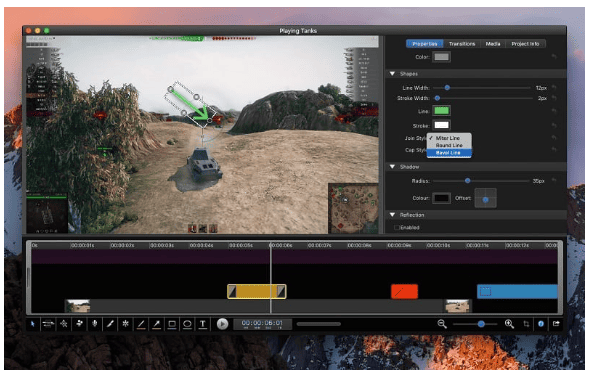Screen dimensions: 591x374
Task: Activate the crop tool icon
Action: tap(526, 324)
